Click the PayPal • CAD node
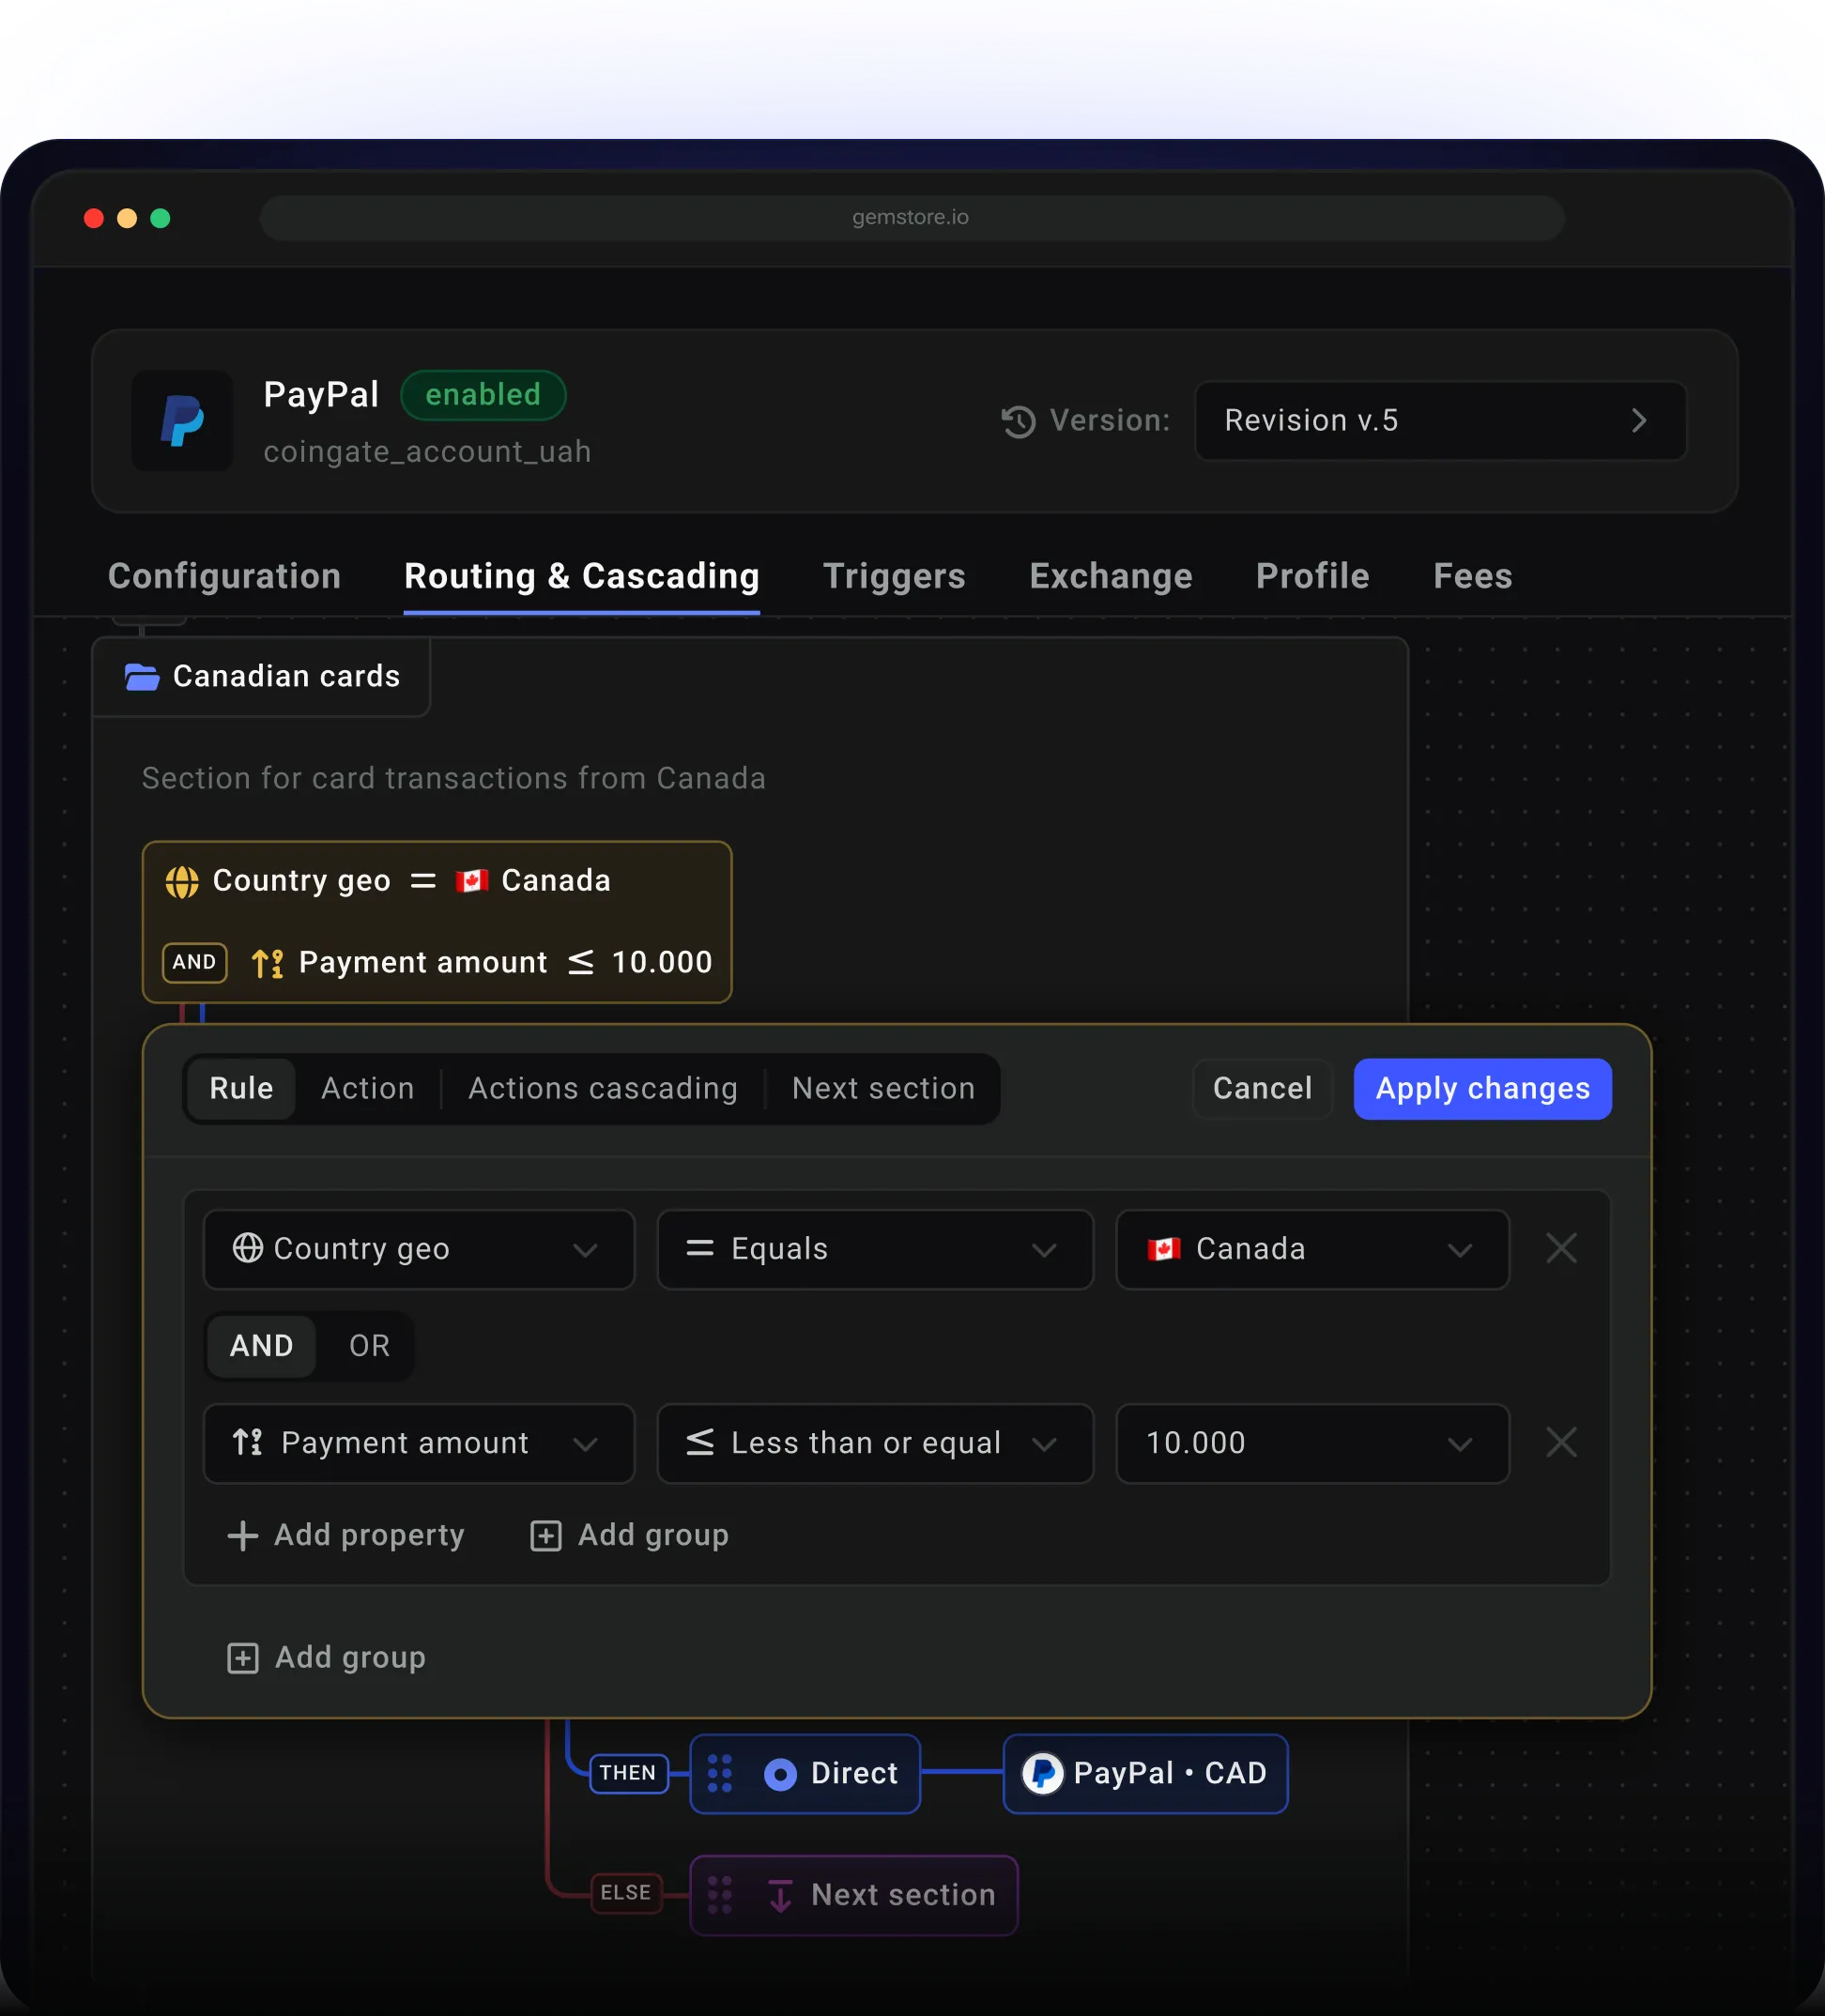1825x2016 pixels. click(1145, 1773)
